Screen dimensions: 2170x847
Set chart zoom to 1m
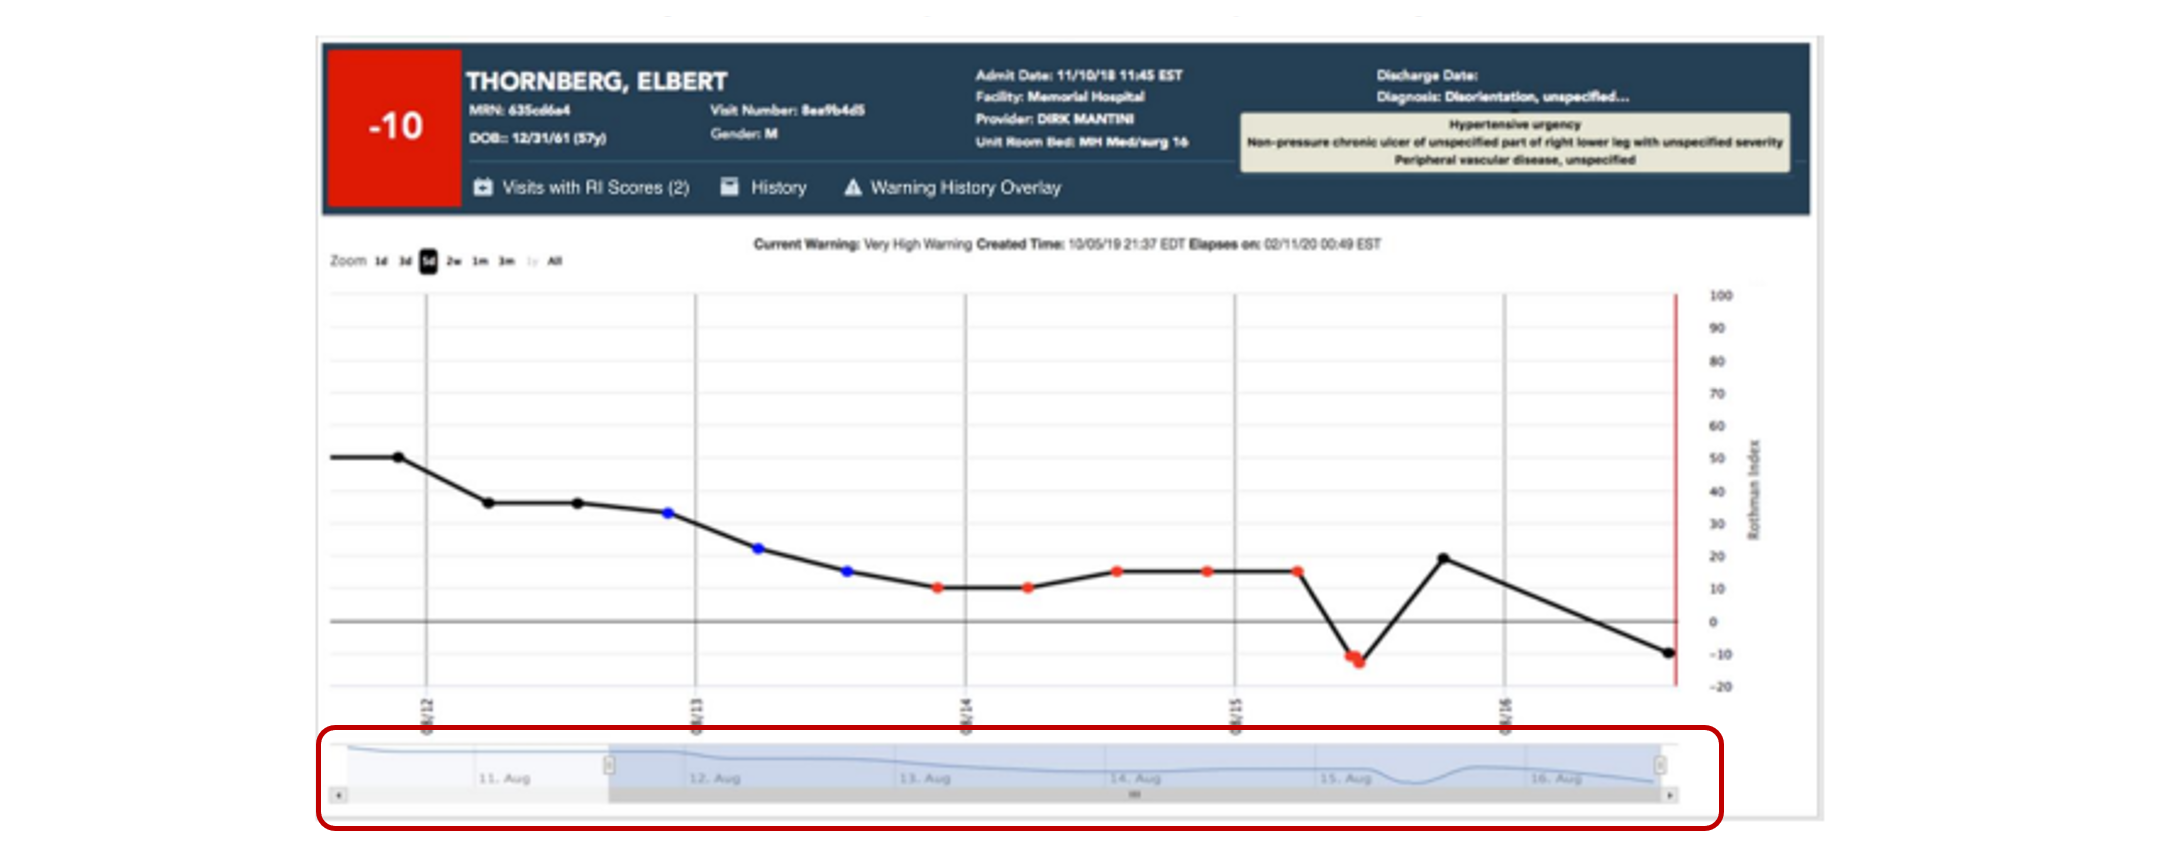[480, 262]
